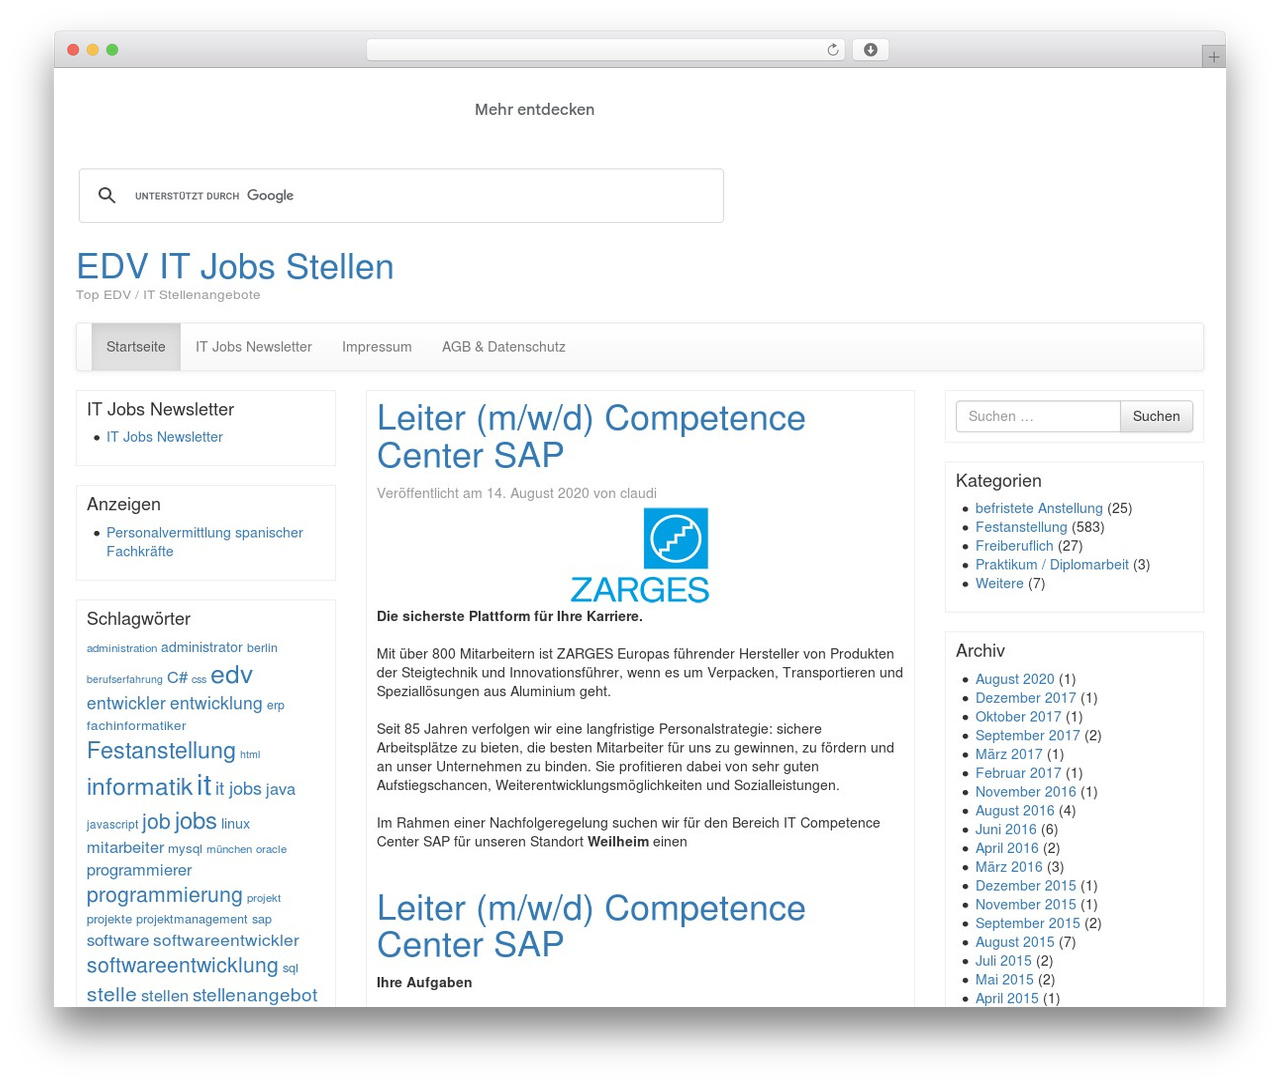
Task: Open Personalvermittlung spanischer Fachkräfte ad link
Action: pos(205,542)
